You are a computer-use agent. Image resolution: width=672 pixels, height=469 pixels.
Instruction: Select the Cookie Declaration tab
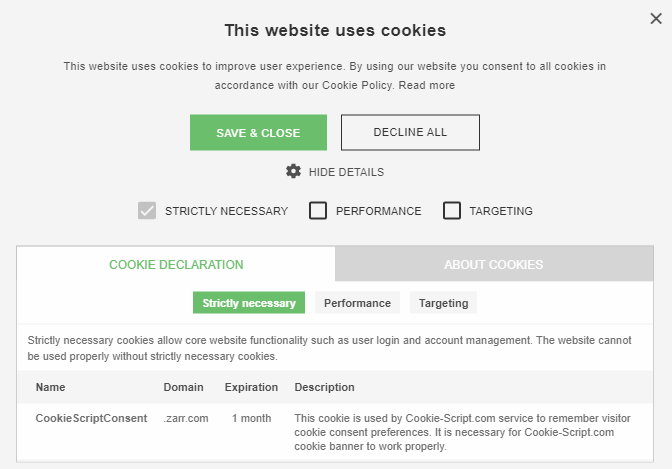176,264
